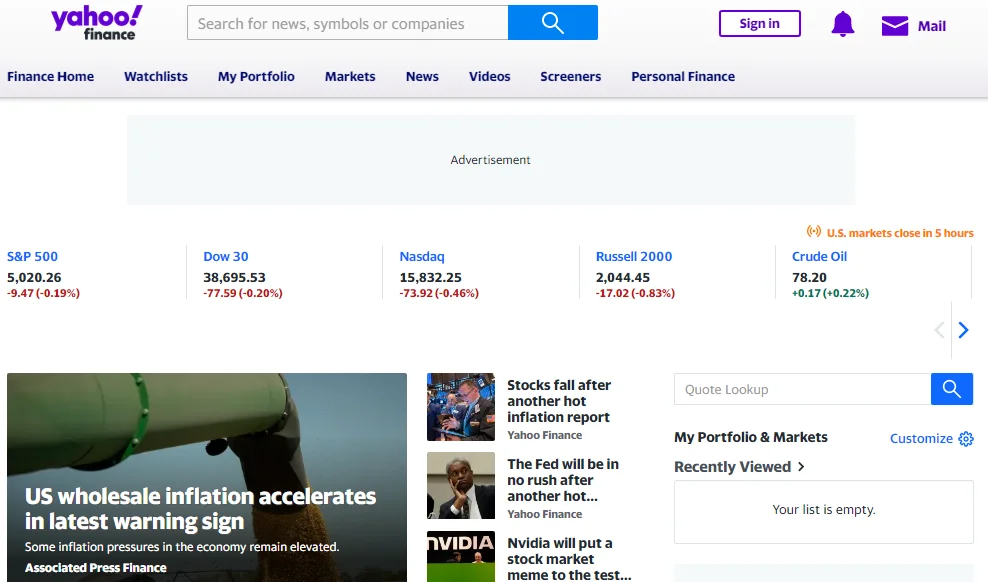988x582 pixels.
Task: Open the Crude Oil quote link
Action: click(x=819, y=256)
